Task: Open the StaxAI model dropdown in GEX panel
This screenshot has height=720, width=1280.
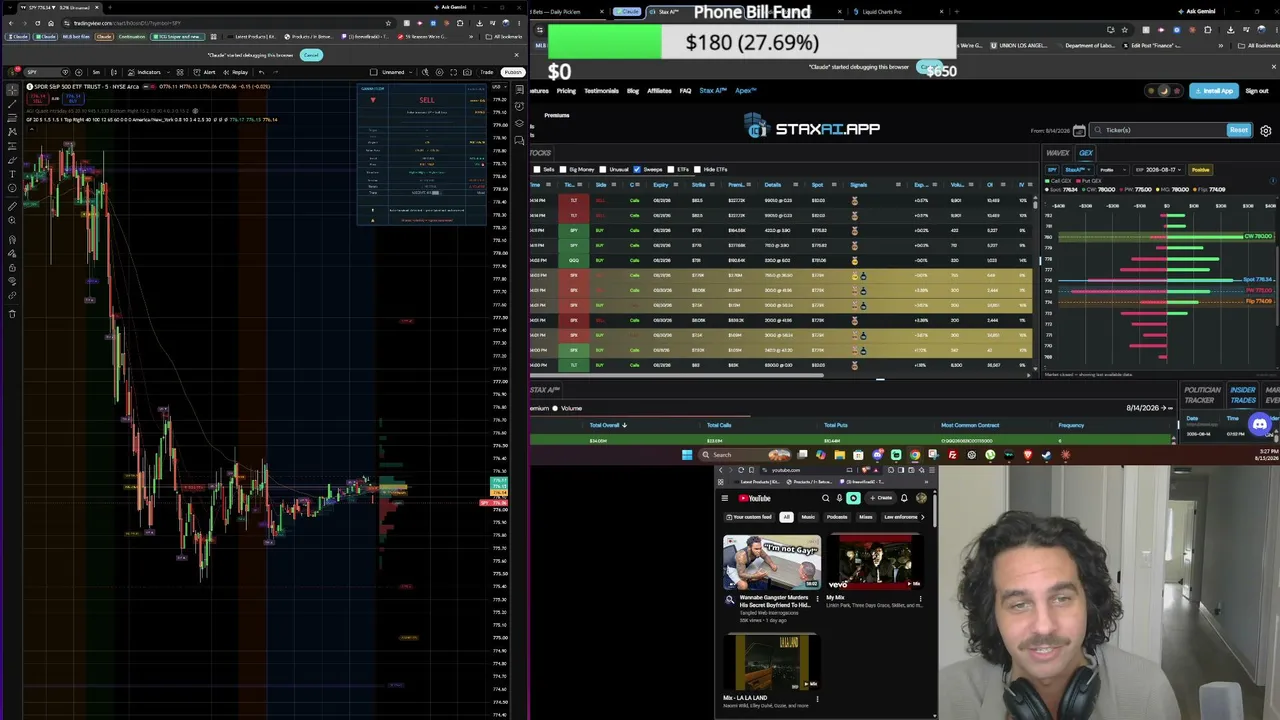Action: (1078, 170)
